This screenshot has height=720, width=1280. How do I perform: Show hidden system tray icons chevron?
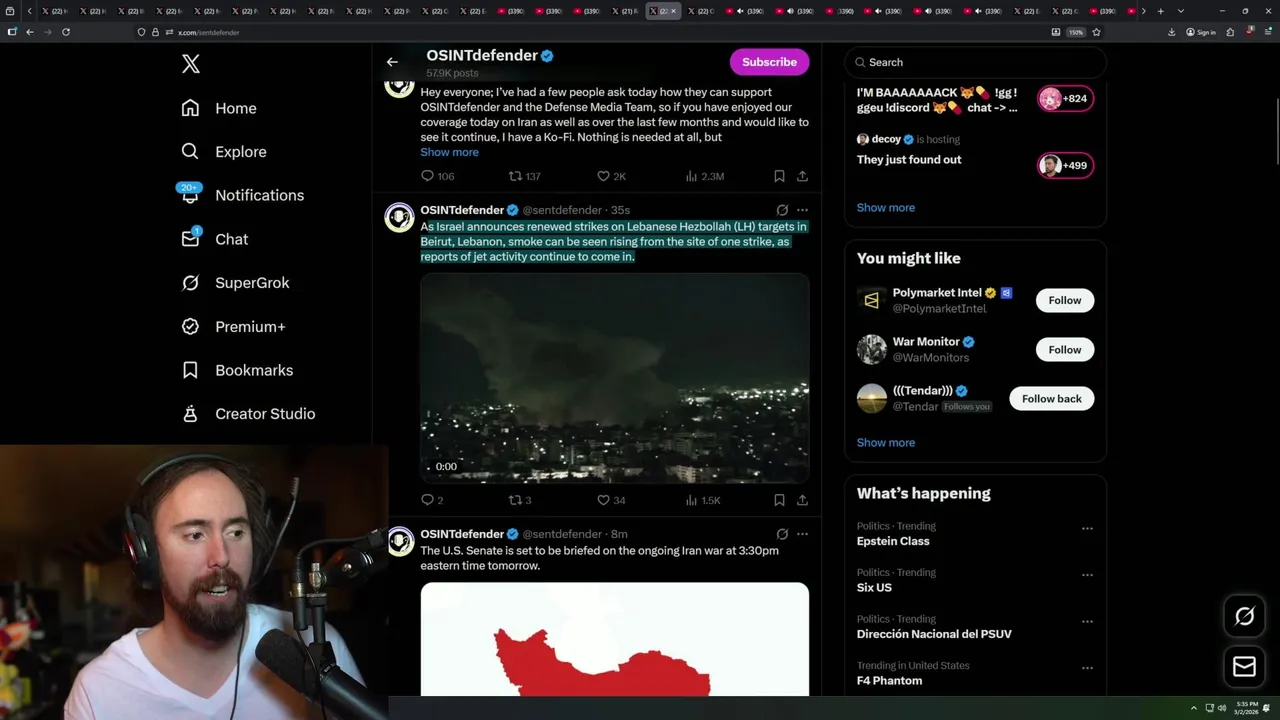coord(1193,708)
